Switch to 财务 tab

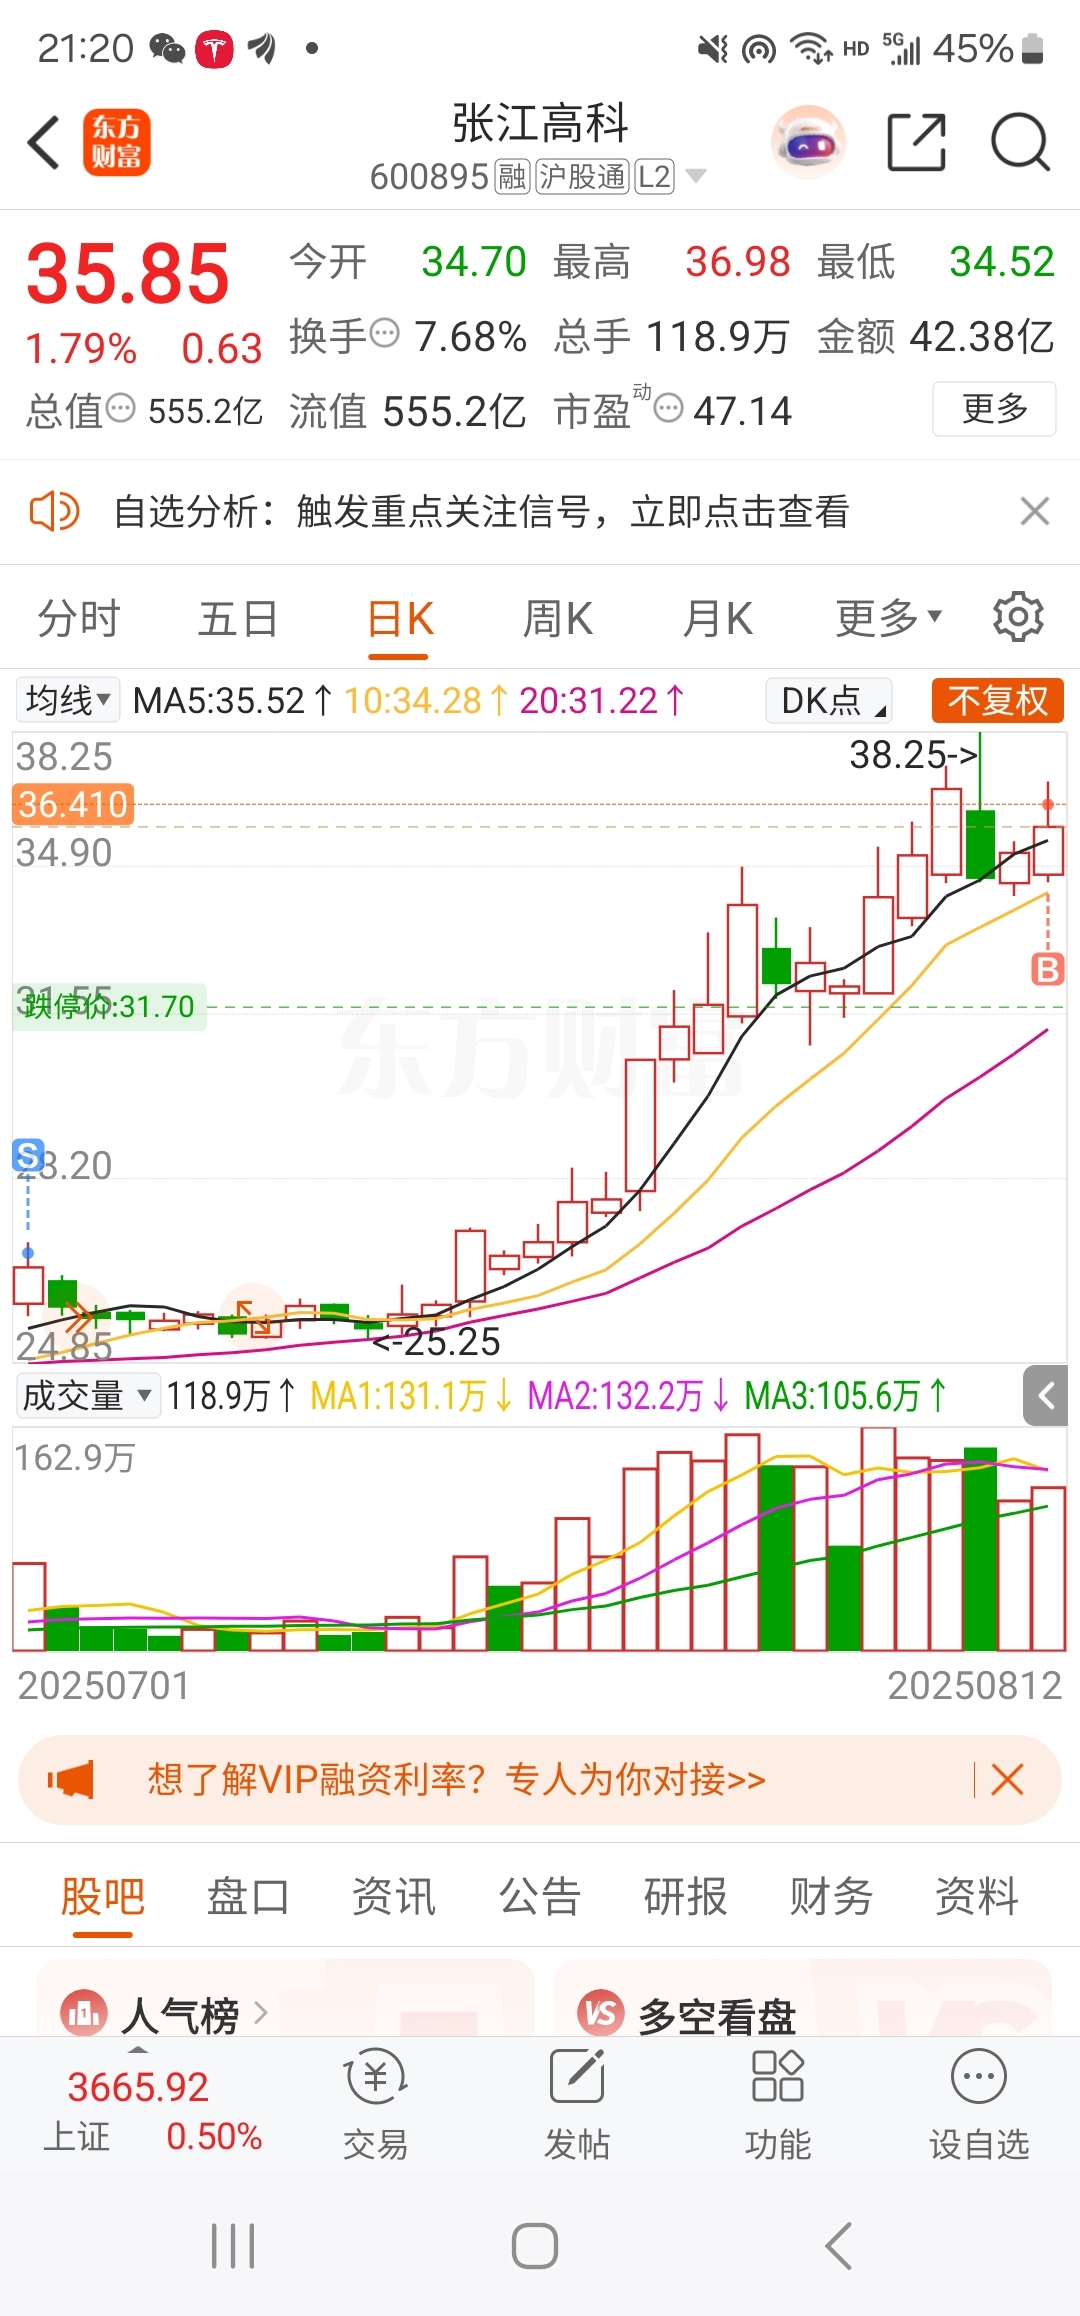pyautogui.click(x=831, y=1896)
